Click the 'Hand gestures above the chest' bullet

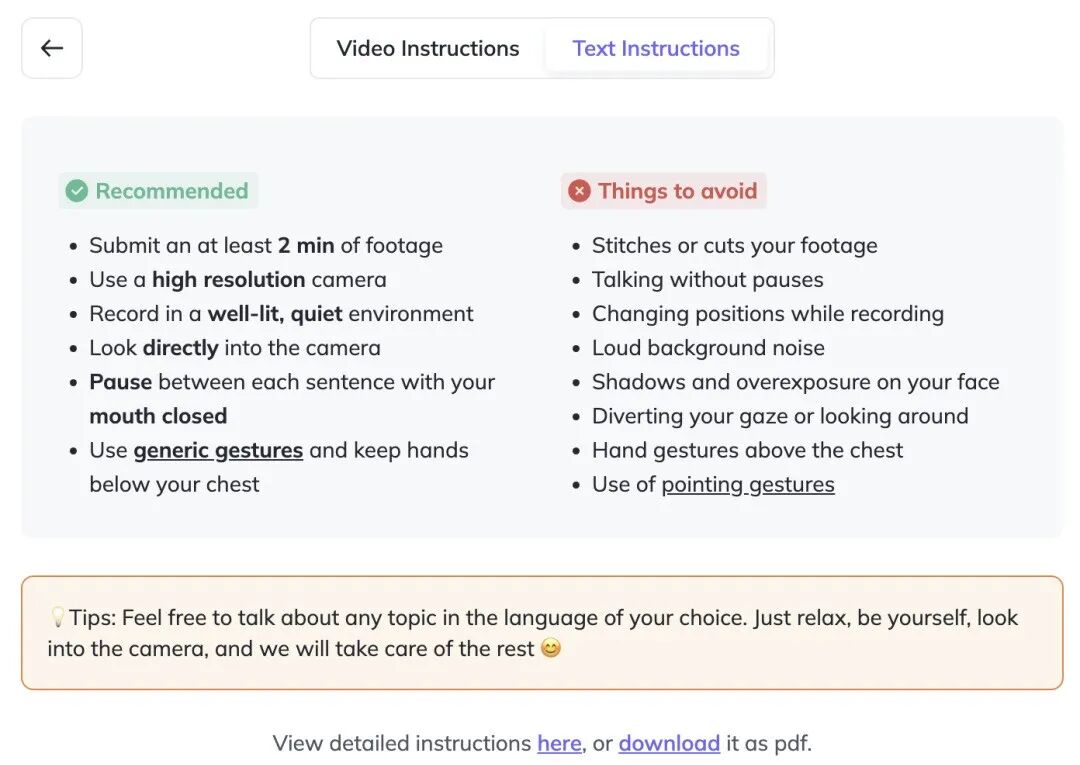click(x=747, y=450)
